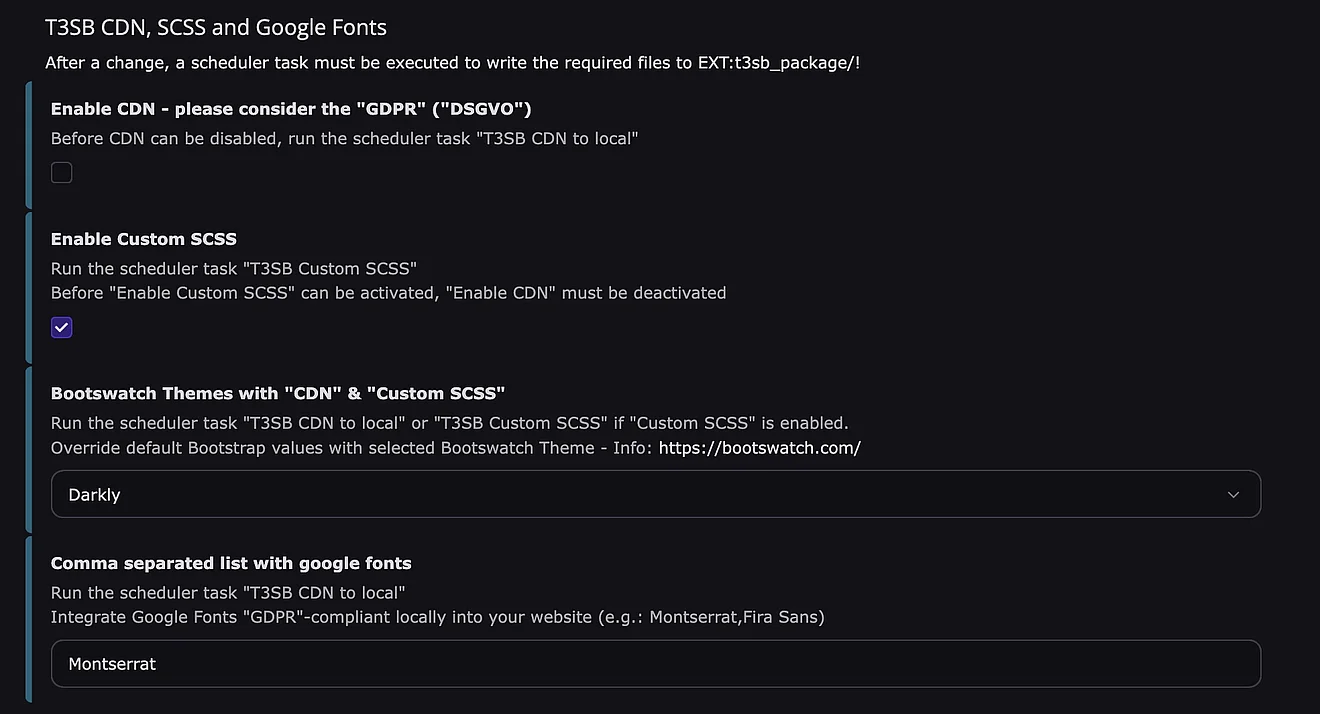The height and width of the screenshot is (714, 1320).
Task: Open the bootswatch.com link
Action: pyautogui.click(x=759, y=448)
